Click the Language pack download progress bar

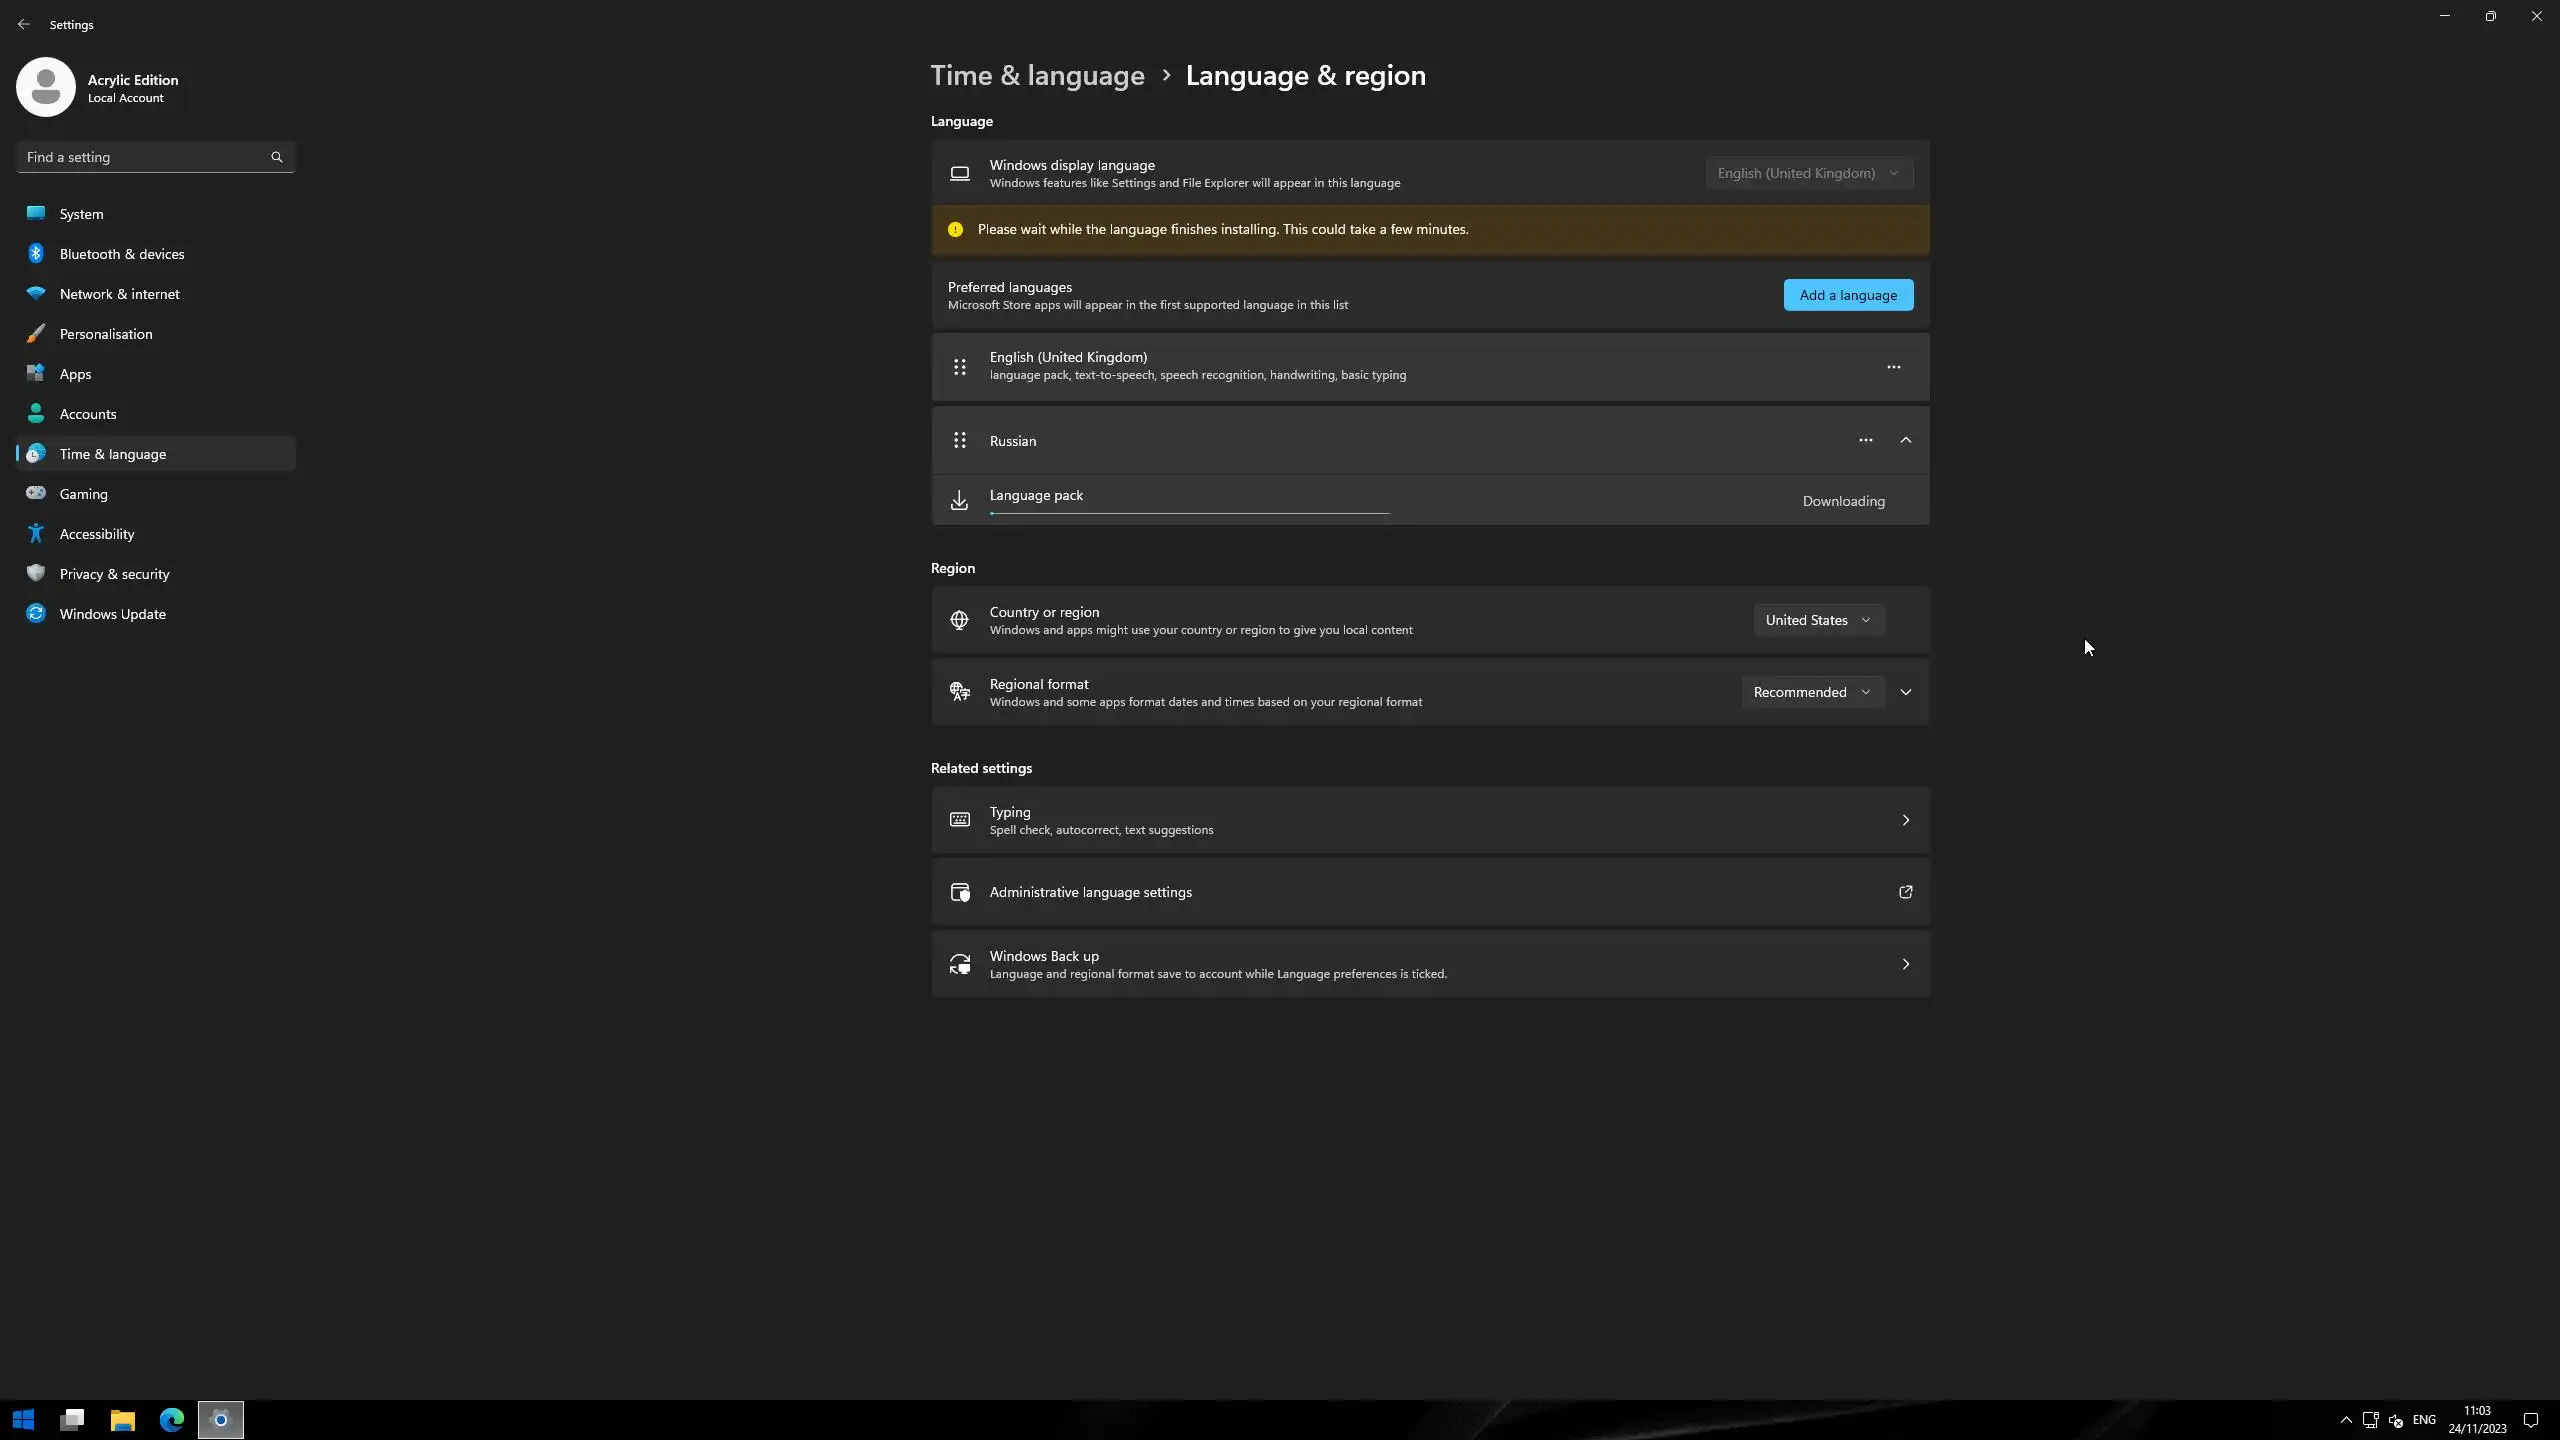coord(1189,512)
